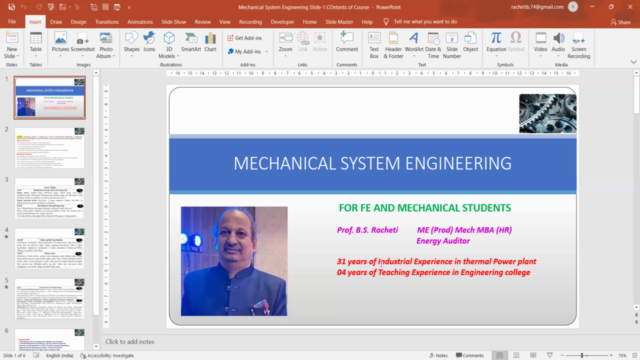The image size is (640, 360).
Task: Select slide 2 thumbnail
Action: click(x=50, y=148)
